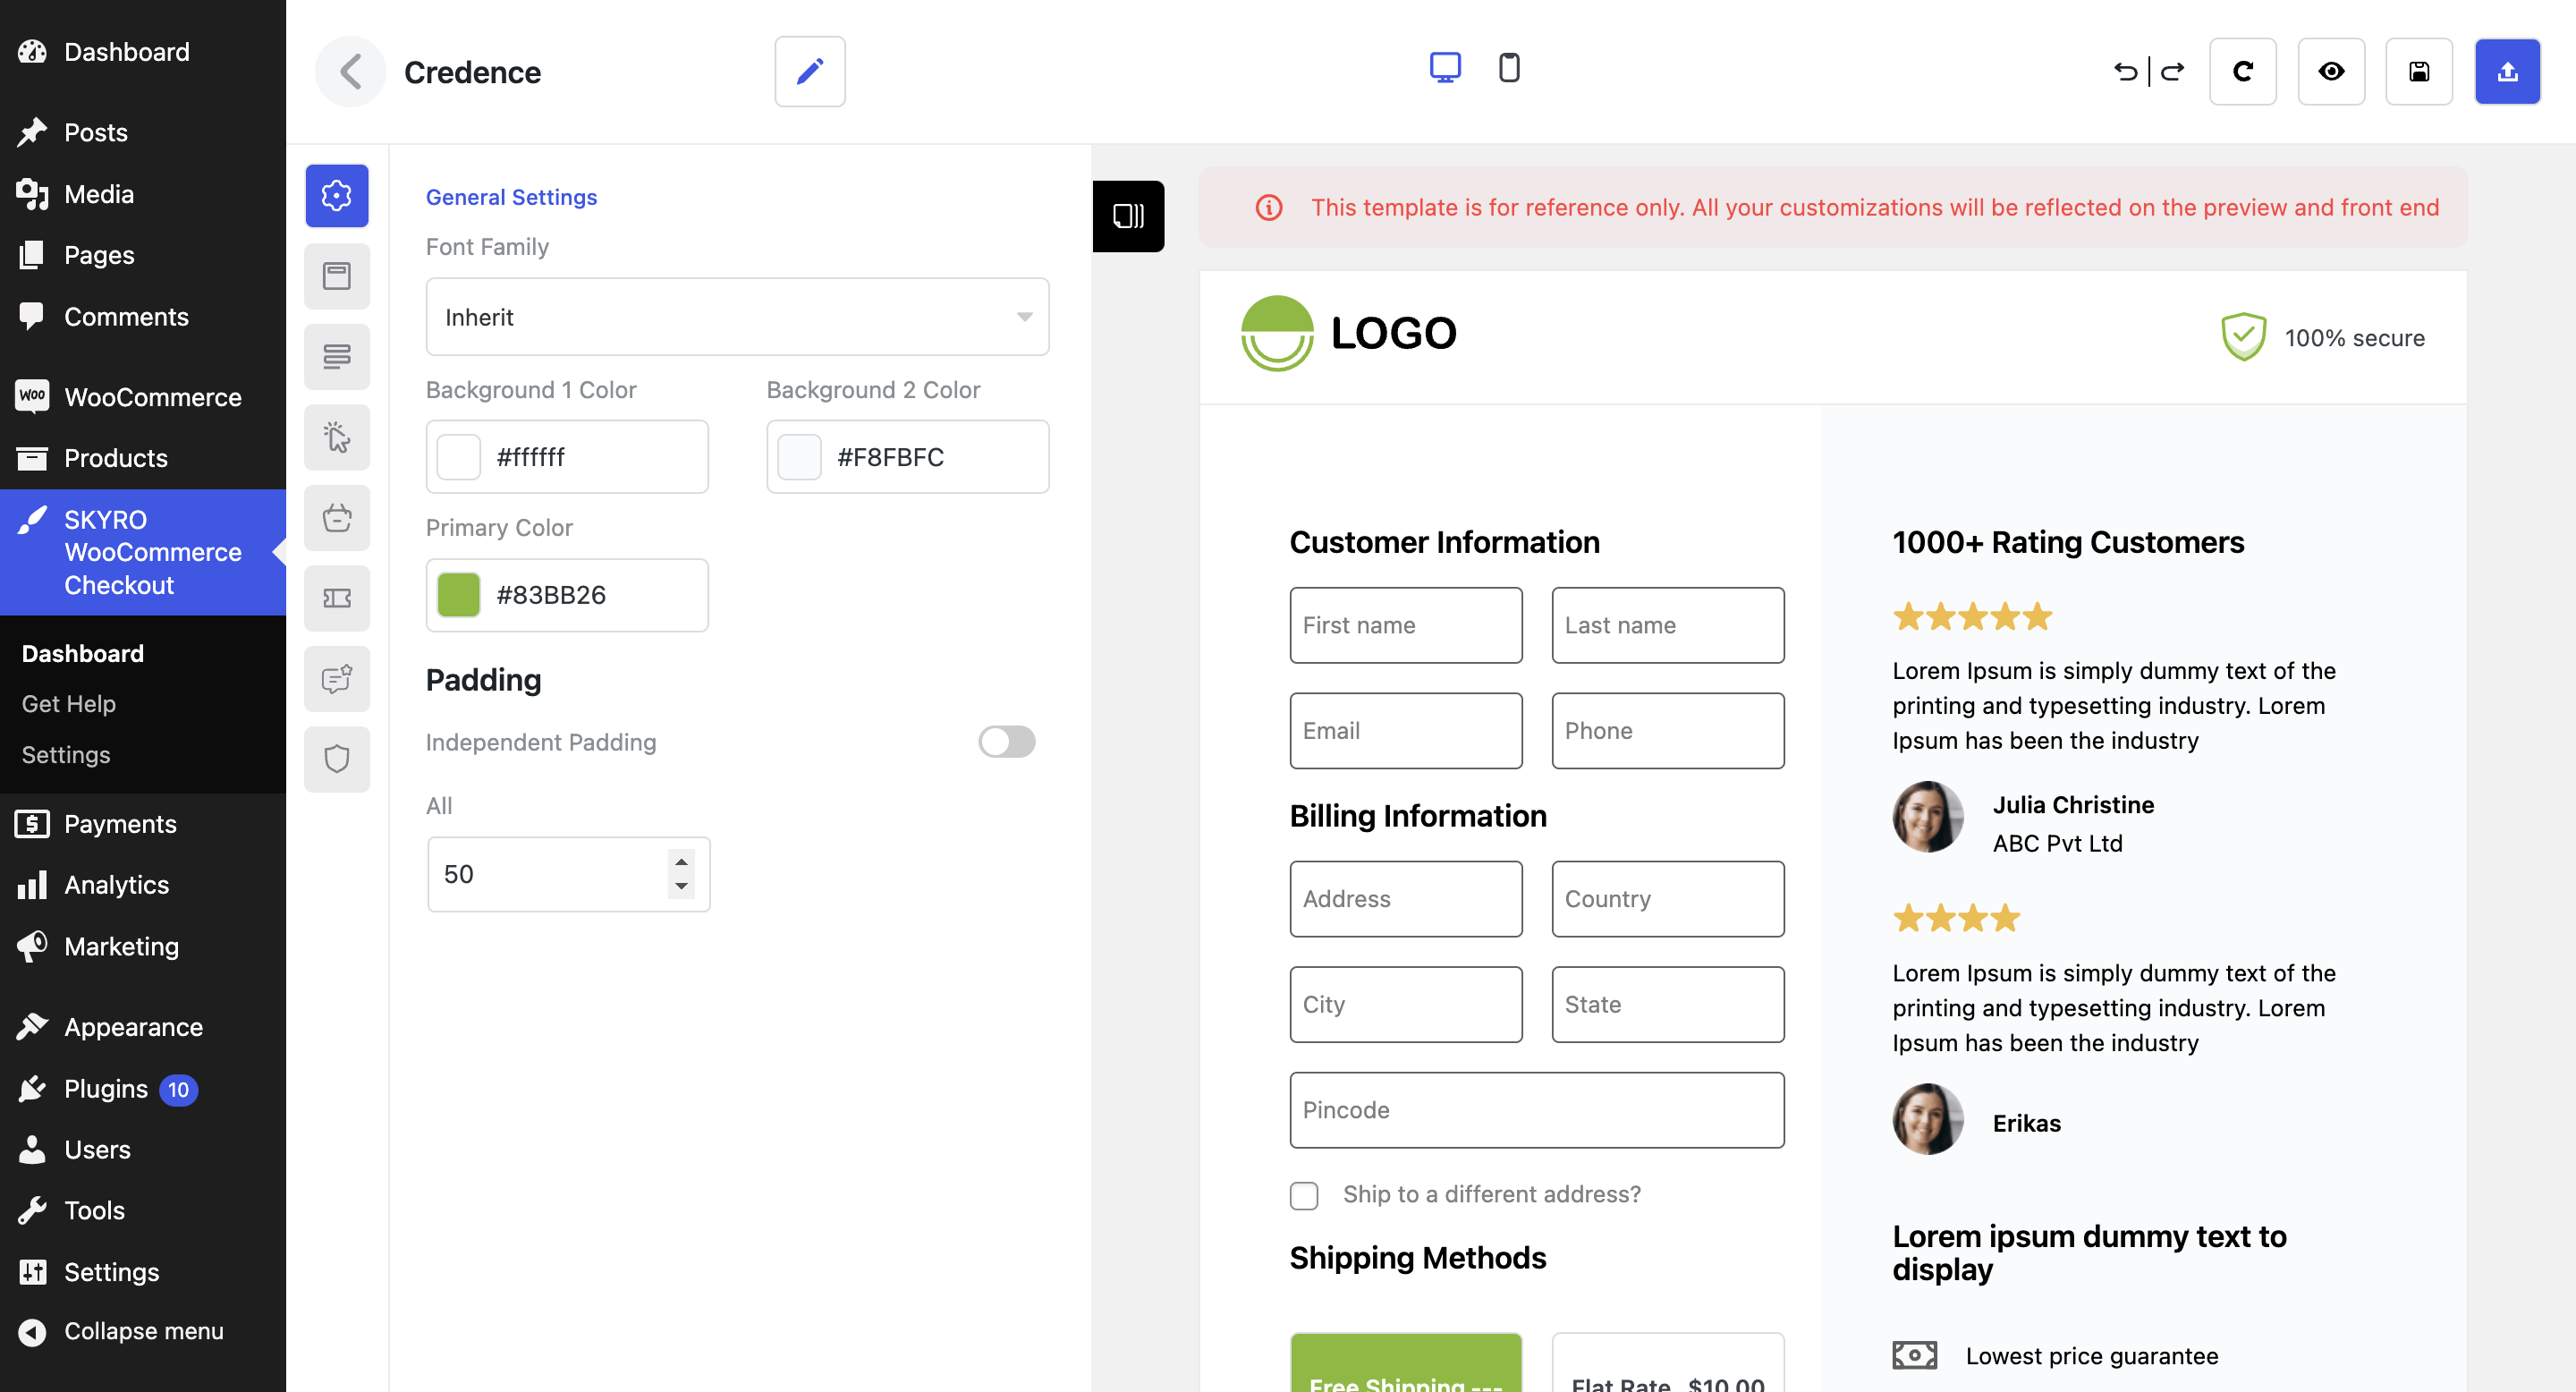2576x1392 pixels.
Task: Open the testimonials review panel icon
Action: (337, 679)
